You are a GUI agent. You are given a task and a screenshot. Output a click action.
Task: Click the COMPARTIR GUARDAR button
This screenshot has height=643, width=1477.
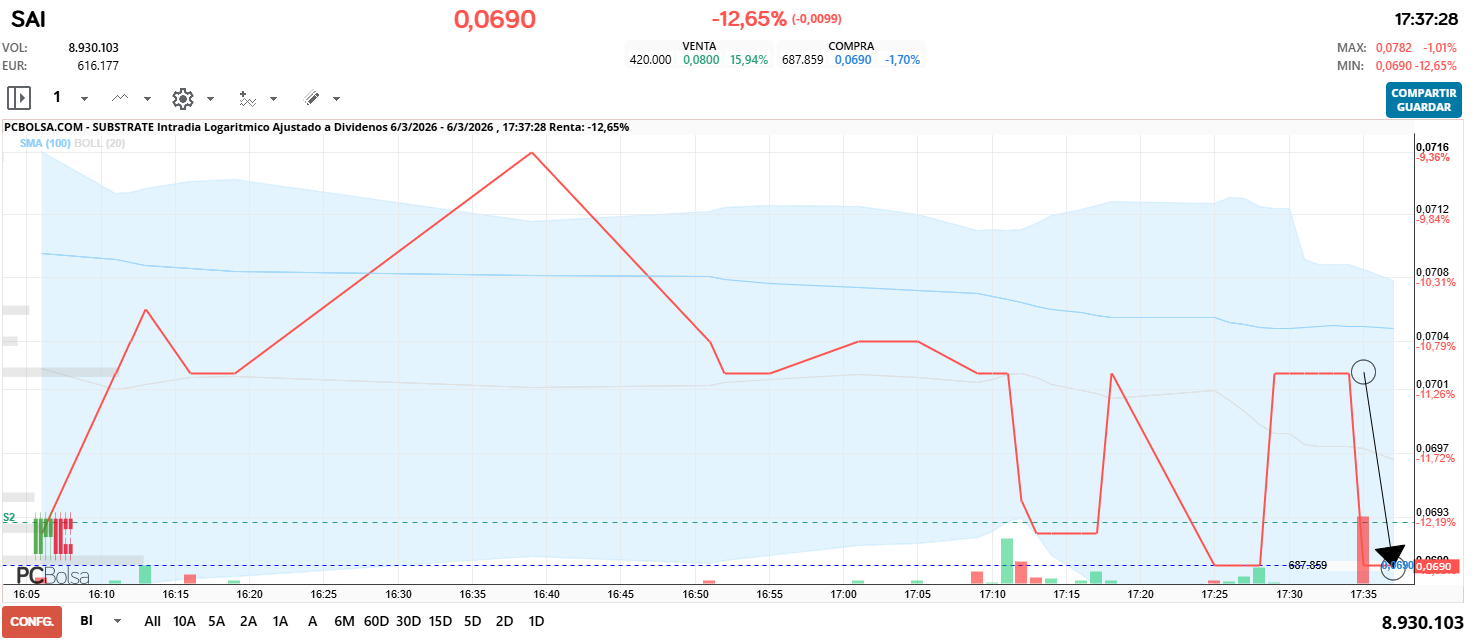coord(1422,98)
